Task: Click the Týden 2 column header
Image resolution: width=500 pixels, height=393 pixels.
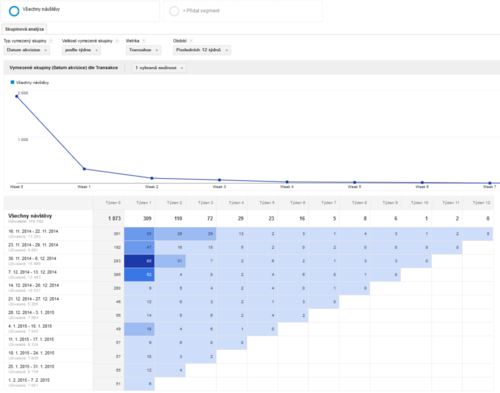Action: point(170,203)
